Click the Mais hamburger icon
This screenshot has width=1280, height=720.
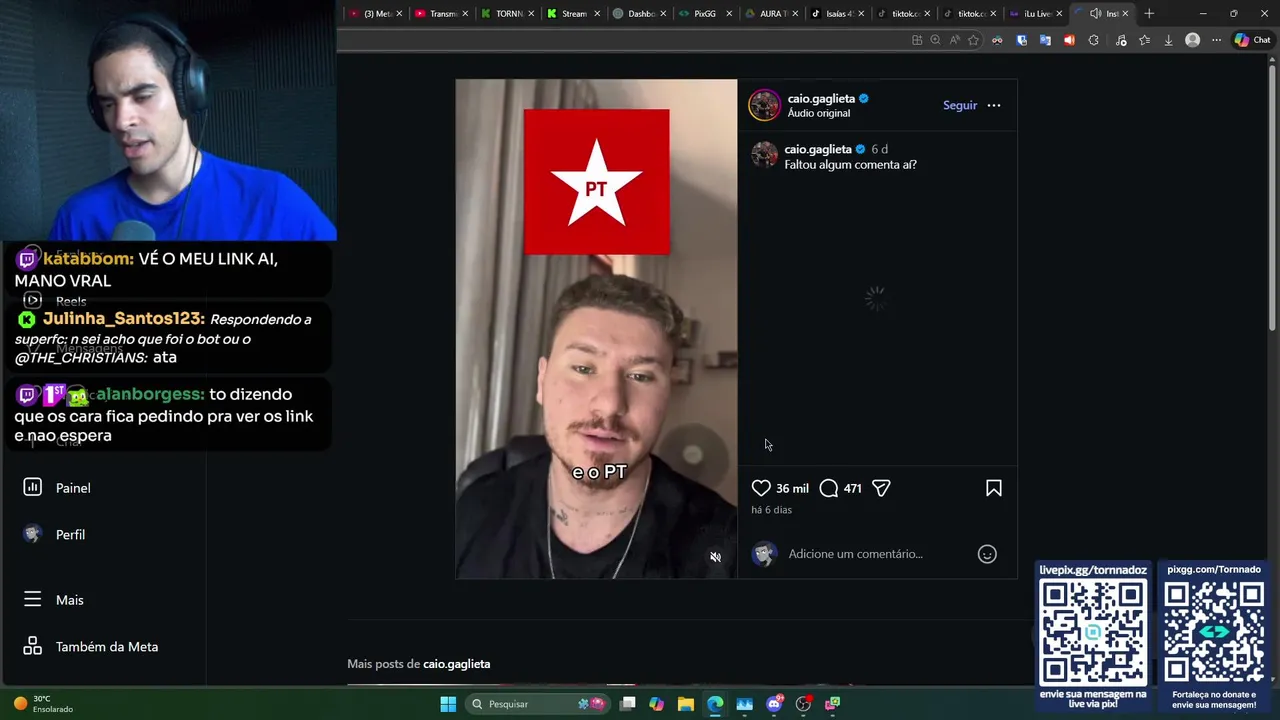(33, 599)
